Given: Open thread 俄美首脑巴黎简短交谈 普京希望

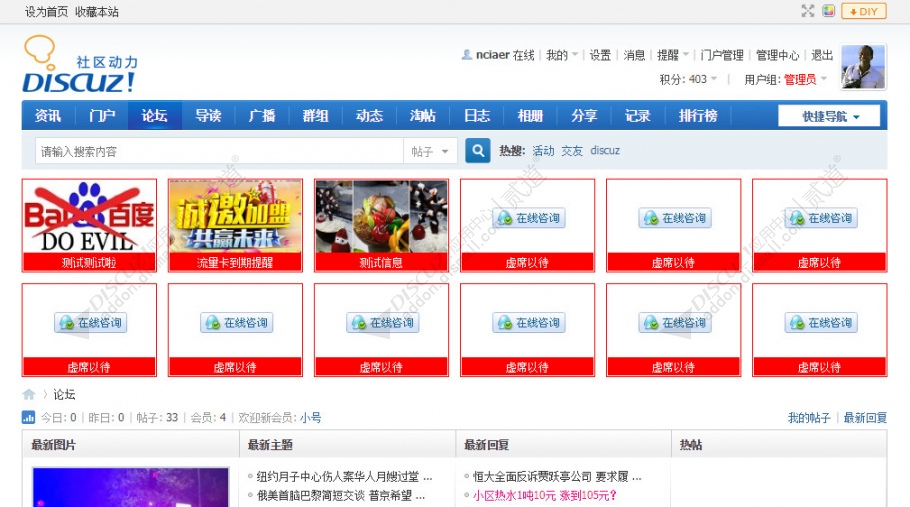Looking at the screenshot, I should [x=341, y=495].
